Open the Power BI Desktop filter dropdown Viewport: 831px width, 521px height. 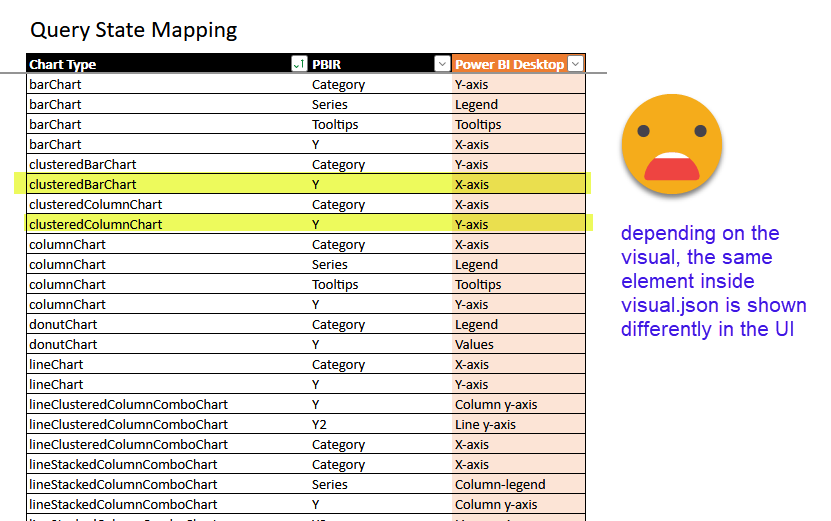(575, 64)
